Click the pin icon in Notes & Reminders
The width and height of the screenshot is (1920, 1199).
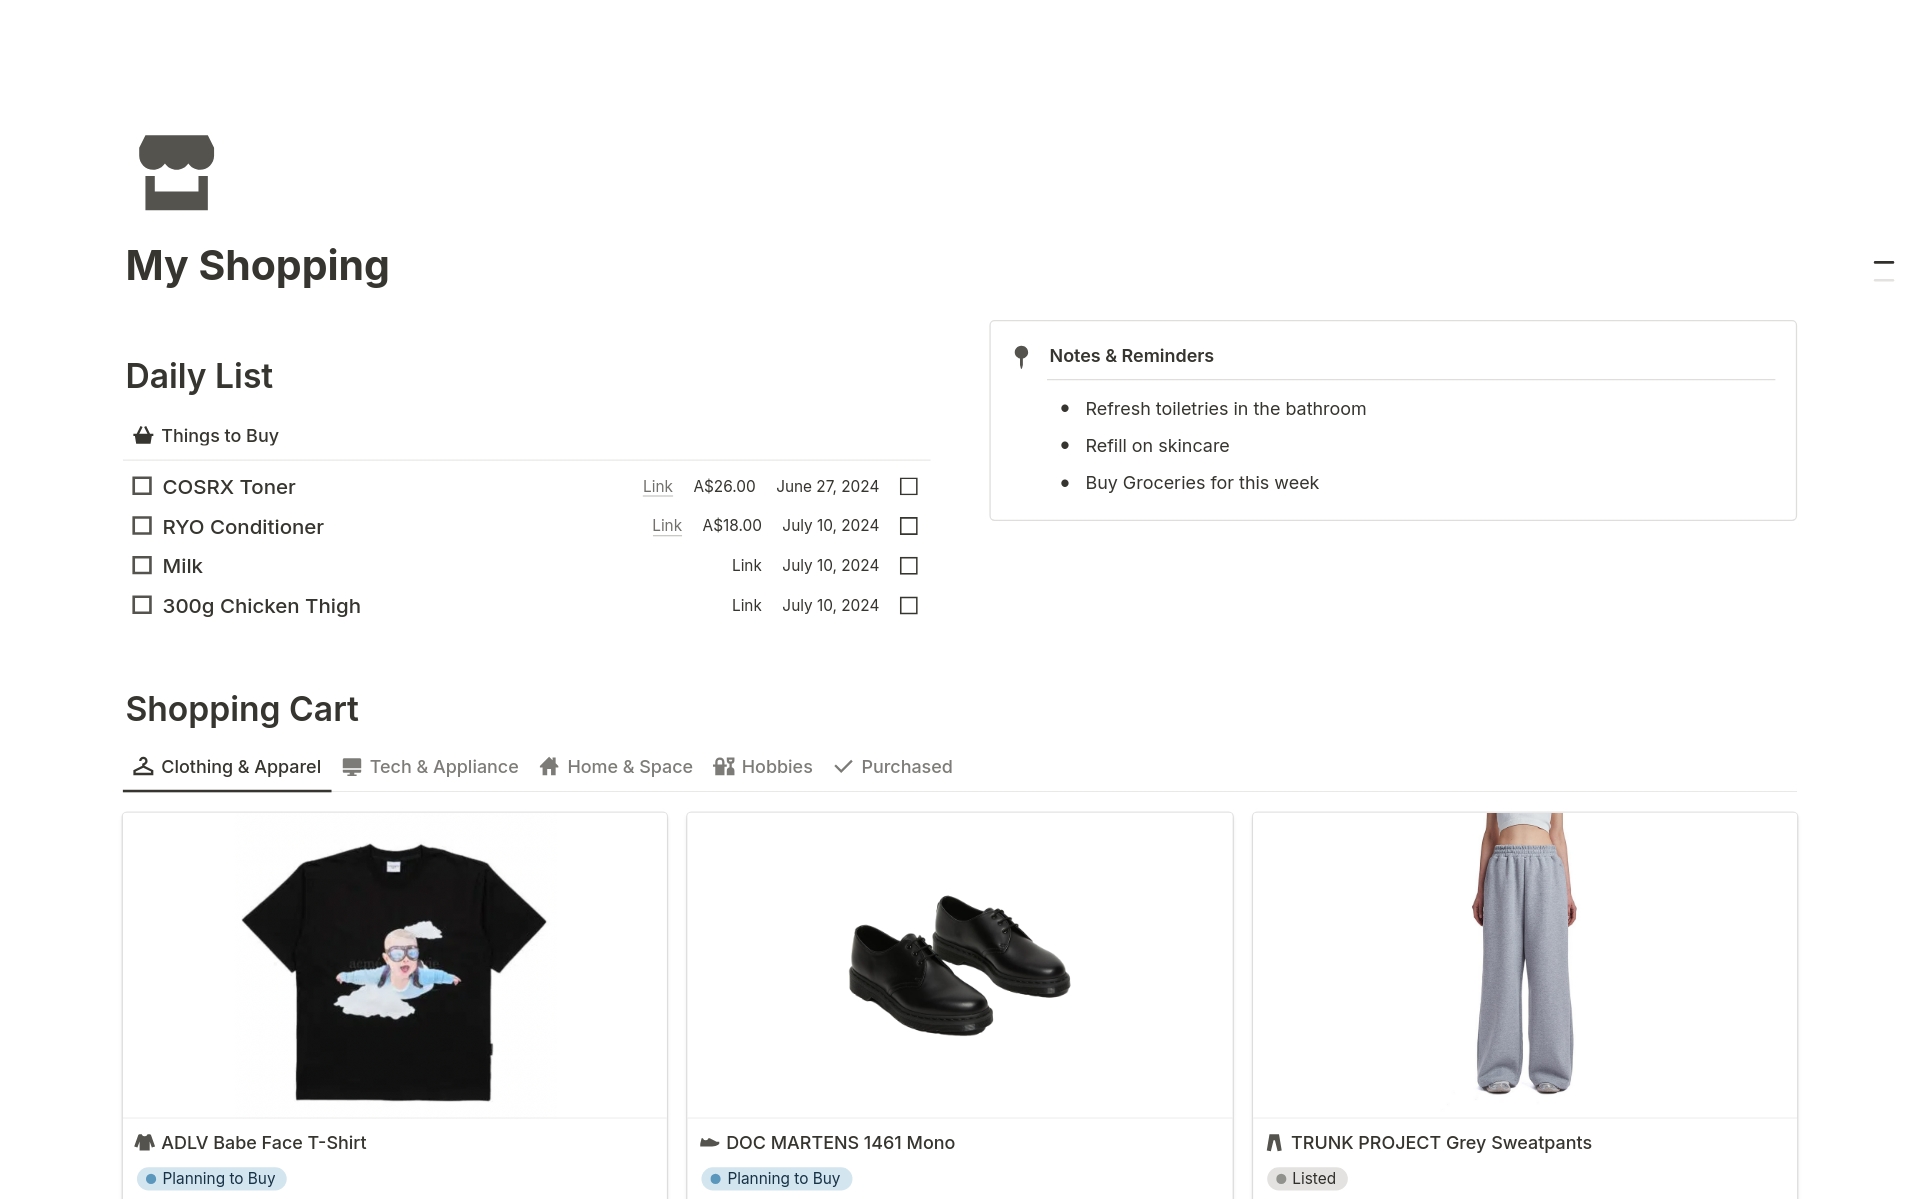click(x=1021, y=357)
